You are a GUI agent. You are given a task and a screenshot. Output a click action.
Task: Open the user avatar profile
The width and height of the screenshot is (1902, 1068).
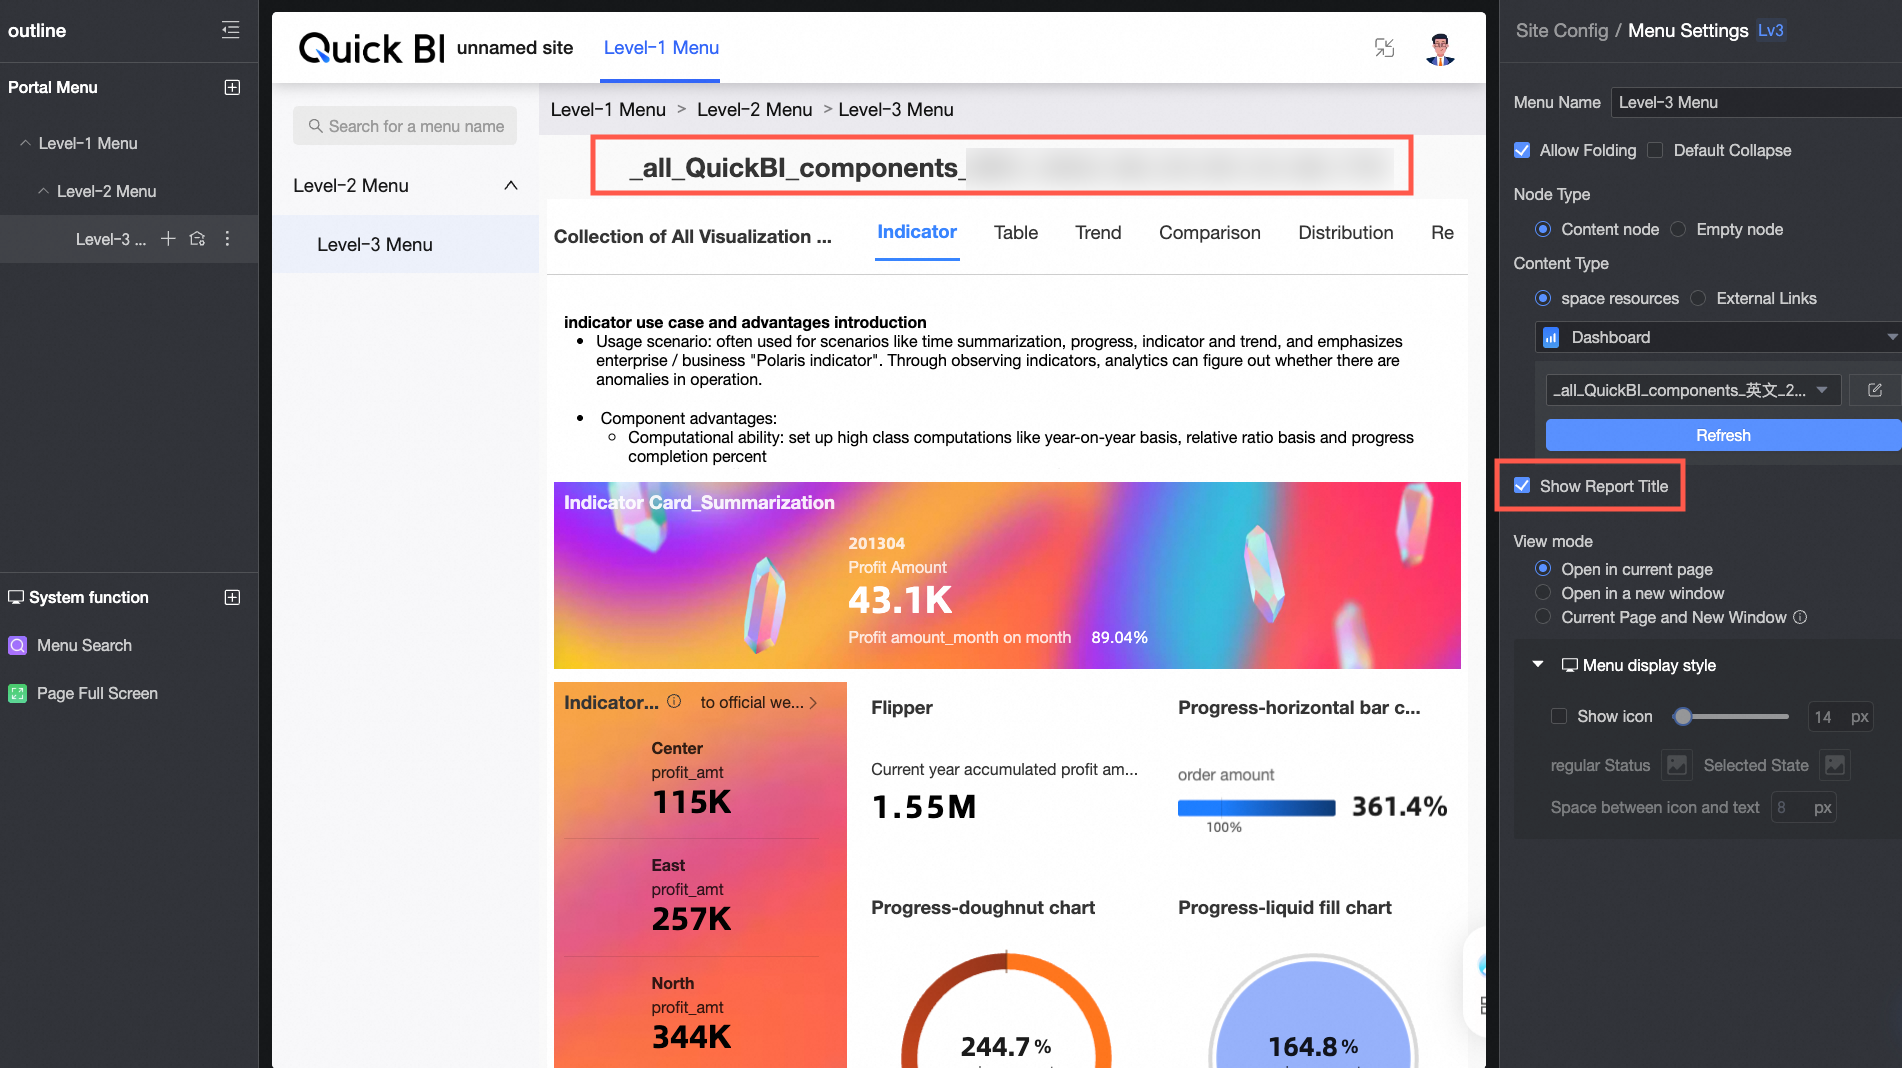coord(1440,48)
